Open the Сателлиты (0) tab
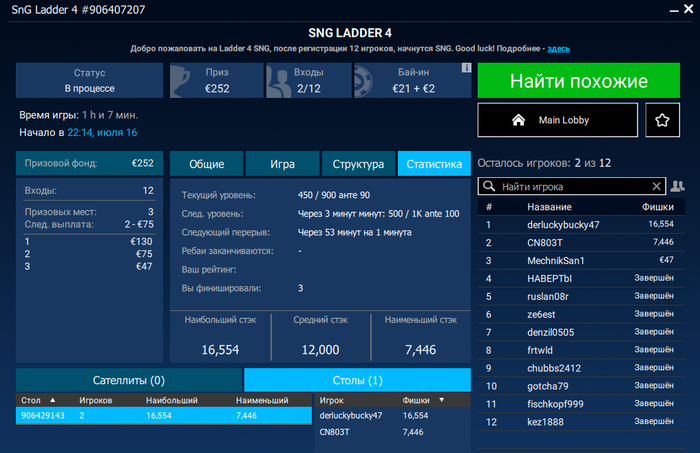This screenshot has width=700, height=453. [x=129, y=380]
